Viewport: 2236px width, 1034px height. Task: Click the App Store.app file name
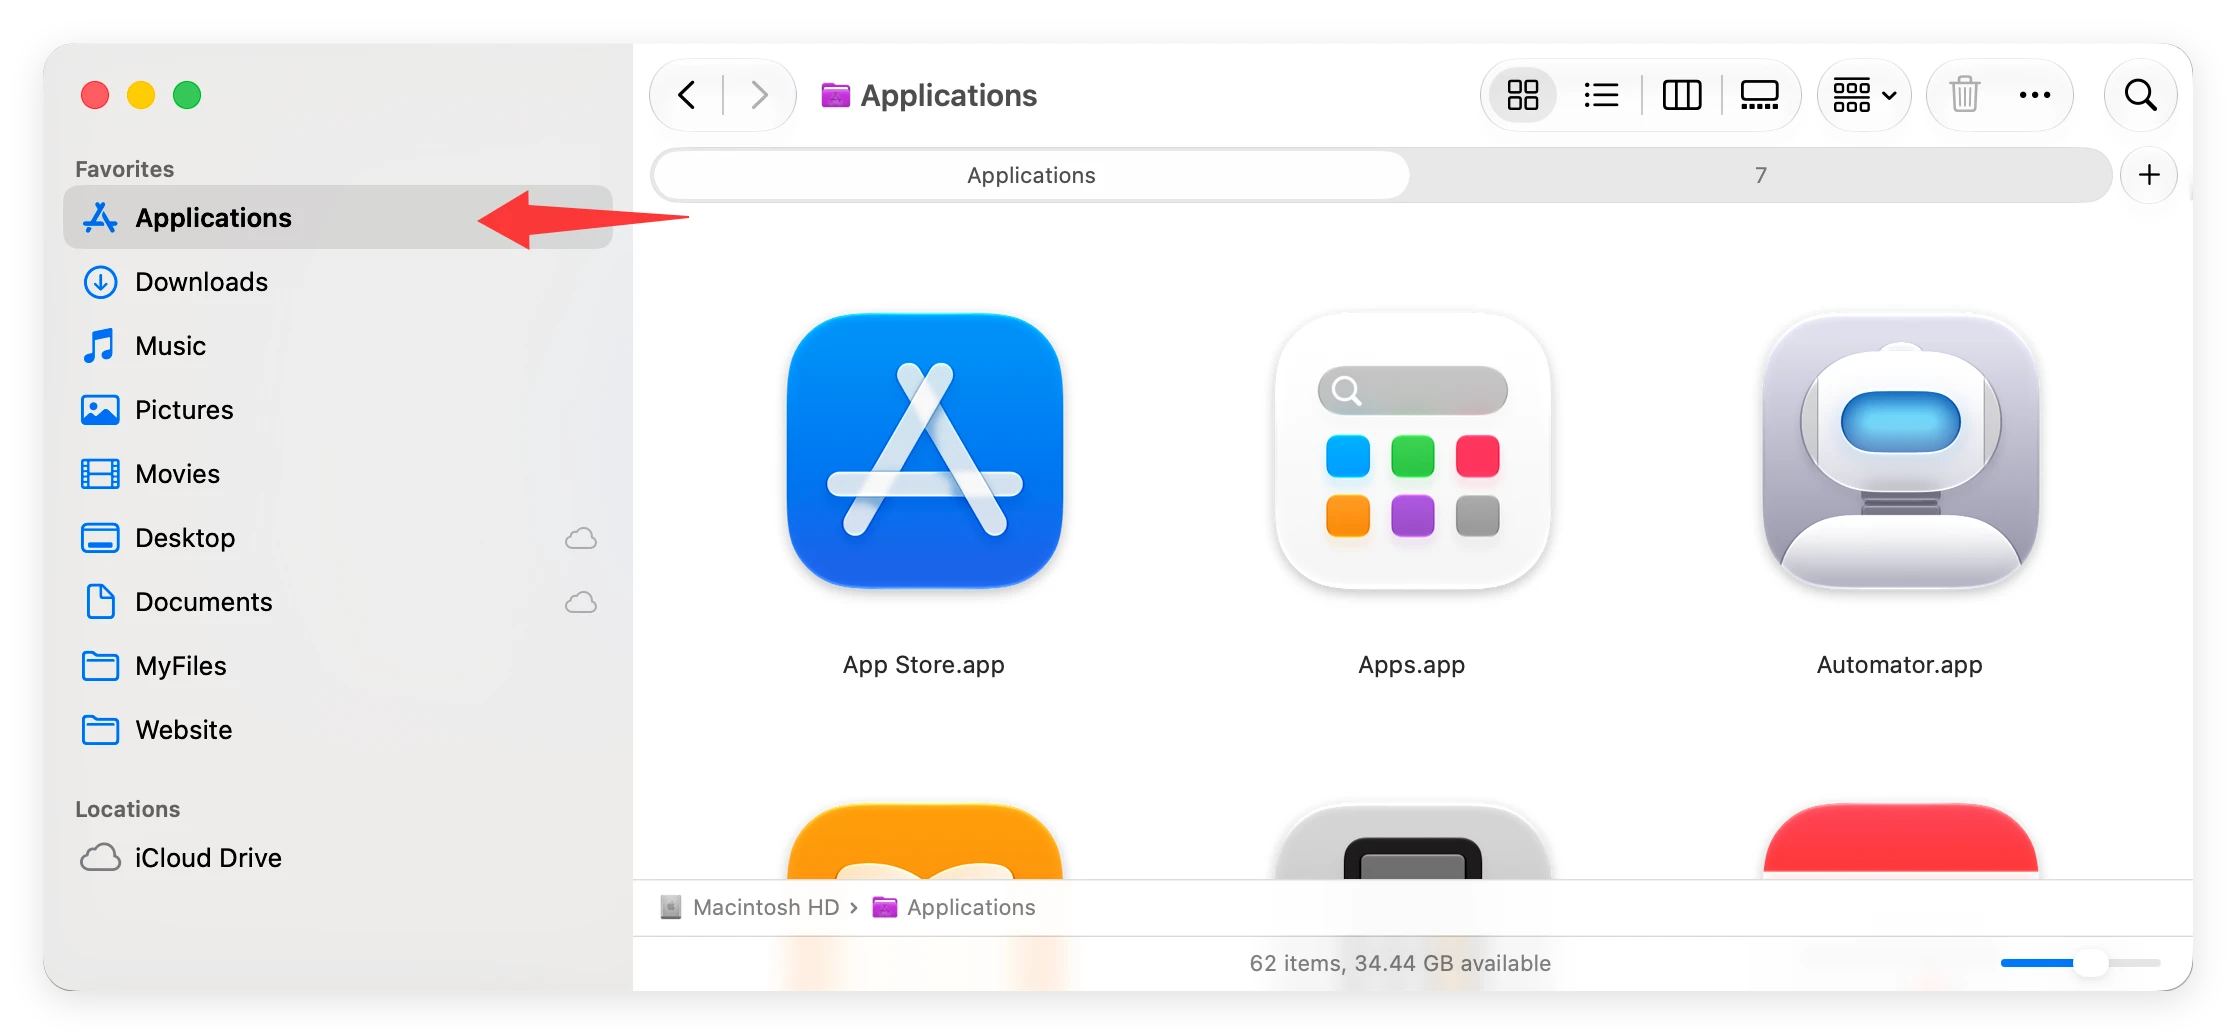click(924, 665)
